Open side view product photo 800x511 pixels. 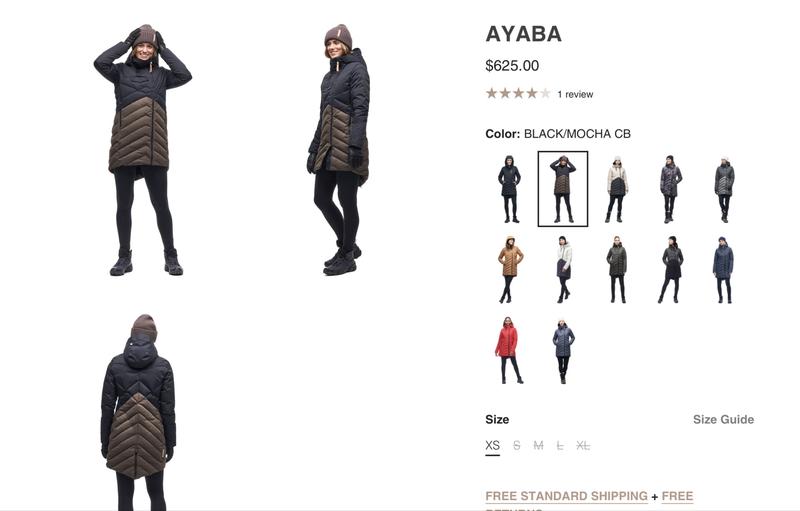click(x=340, y=150)
